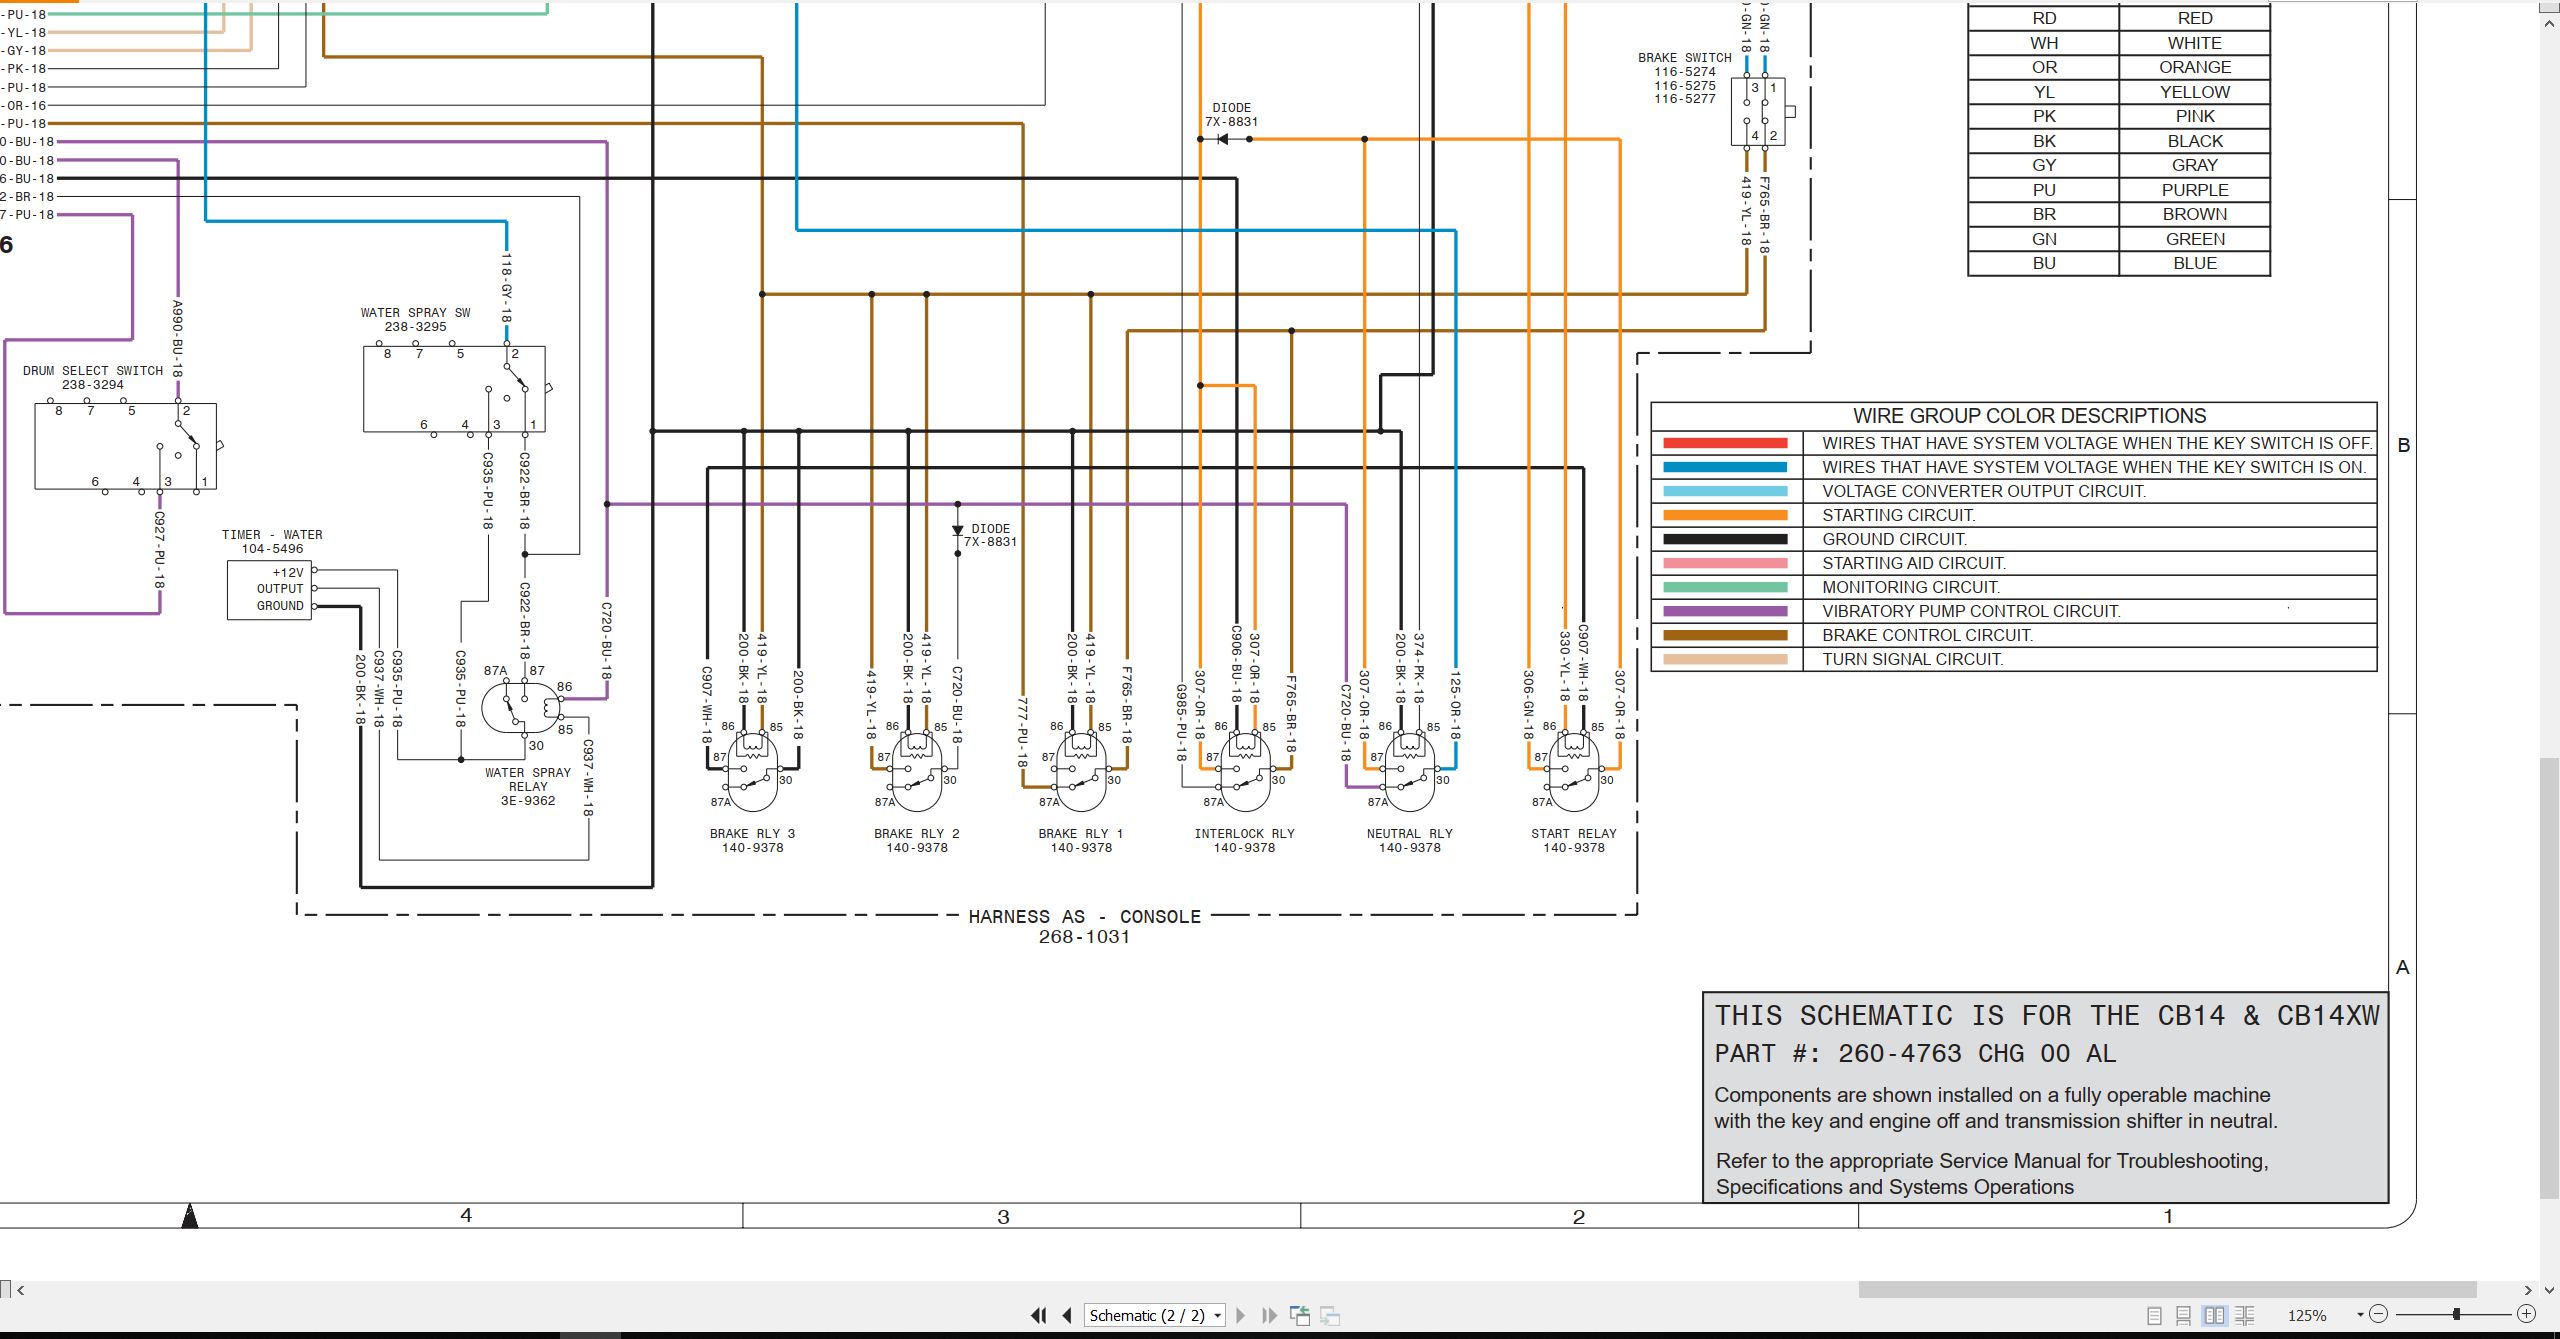Click the scroll right arrow

(x=2528, y=1290)
